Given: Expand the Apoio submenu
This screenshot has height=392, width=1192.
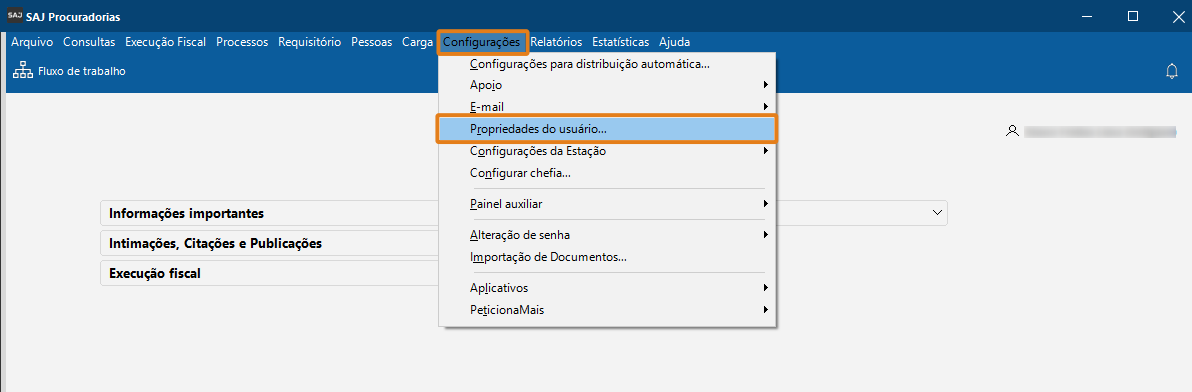Looking at the screenshot, I should click(607, 85).
